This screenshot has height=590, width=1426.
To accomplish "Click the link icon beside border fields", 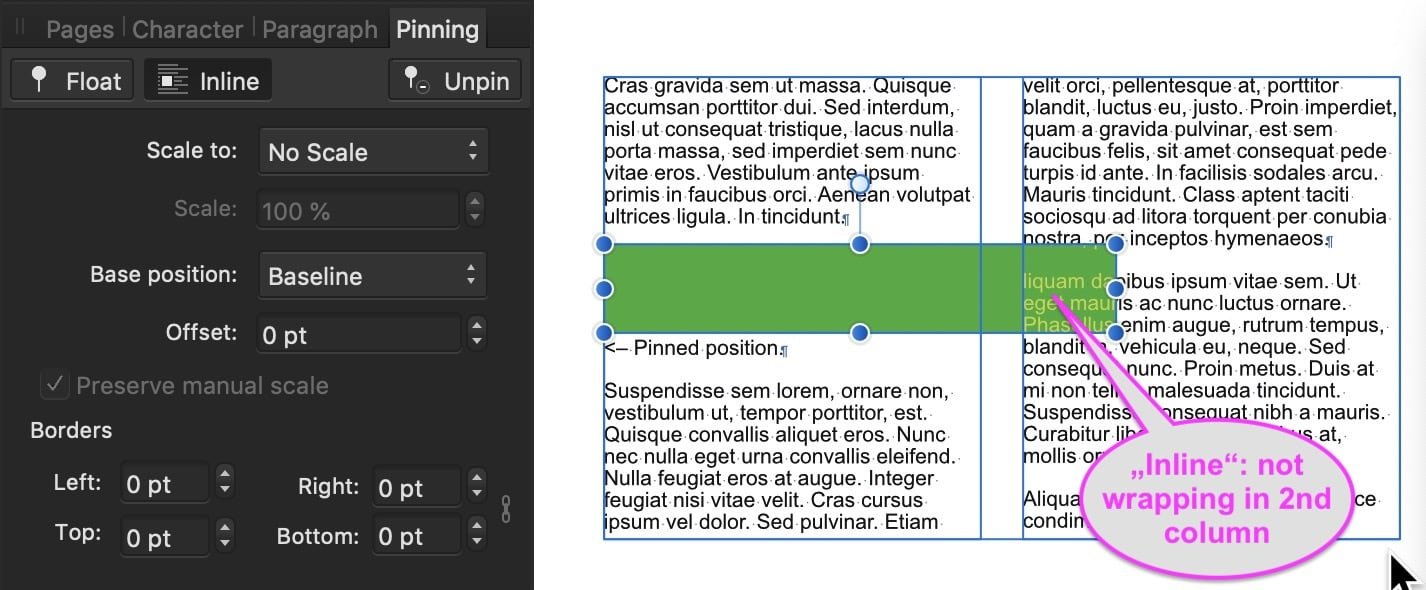I will (x=506, y=510).
